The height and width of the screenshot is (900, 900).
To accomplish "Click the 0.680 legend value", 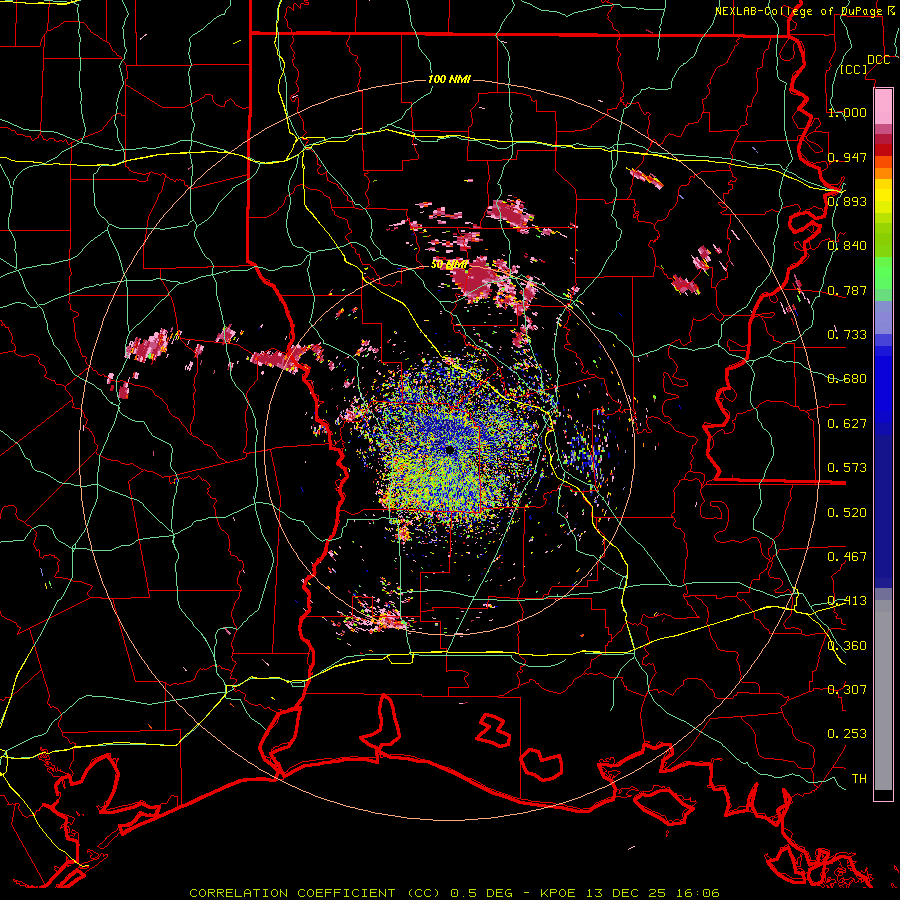I will tap(847, 379).
